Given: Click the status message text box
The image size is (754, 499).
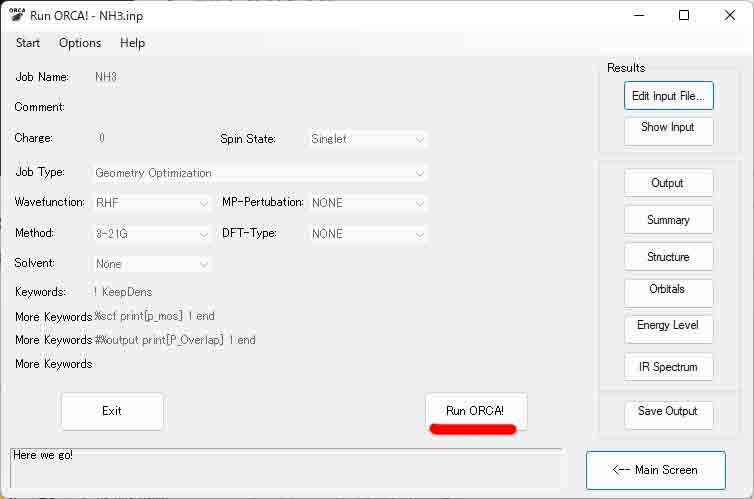Looking at the screenshot, I should tap(285, 467).
